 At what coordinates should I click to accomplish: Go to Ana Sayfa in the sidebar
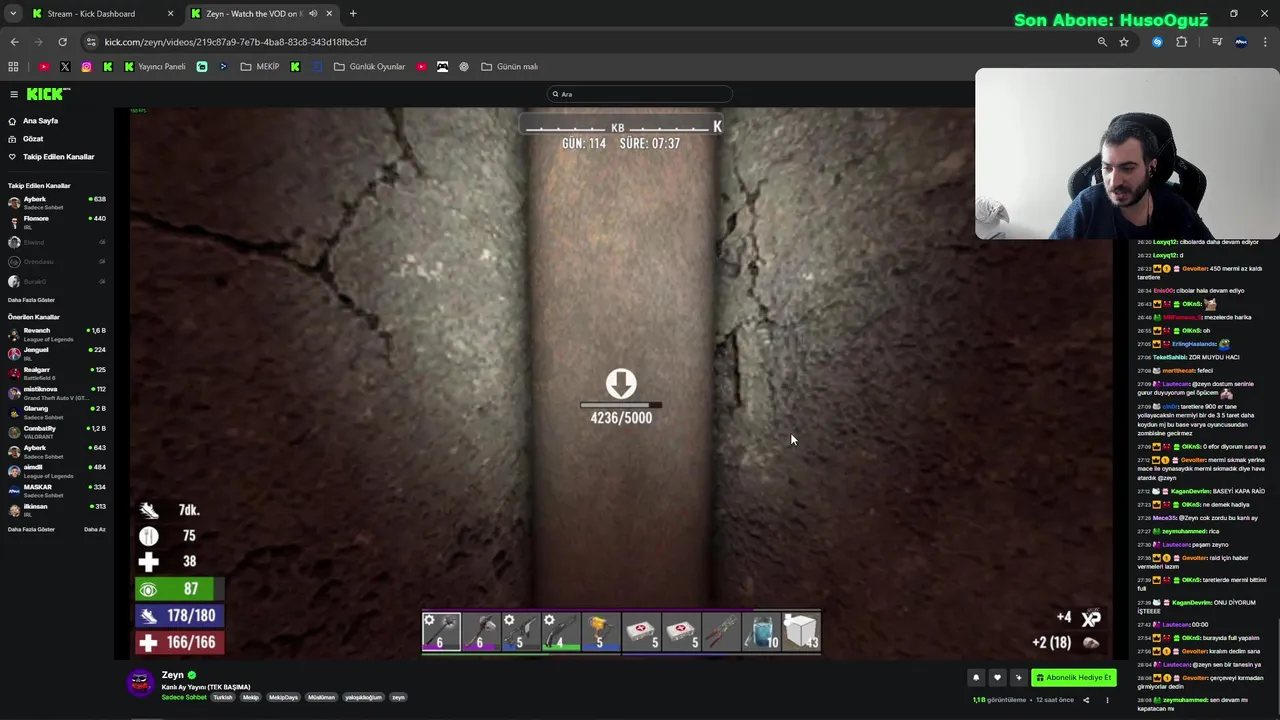tap(40, 121)
